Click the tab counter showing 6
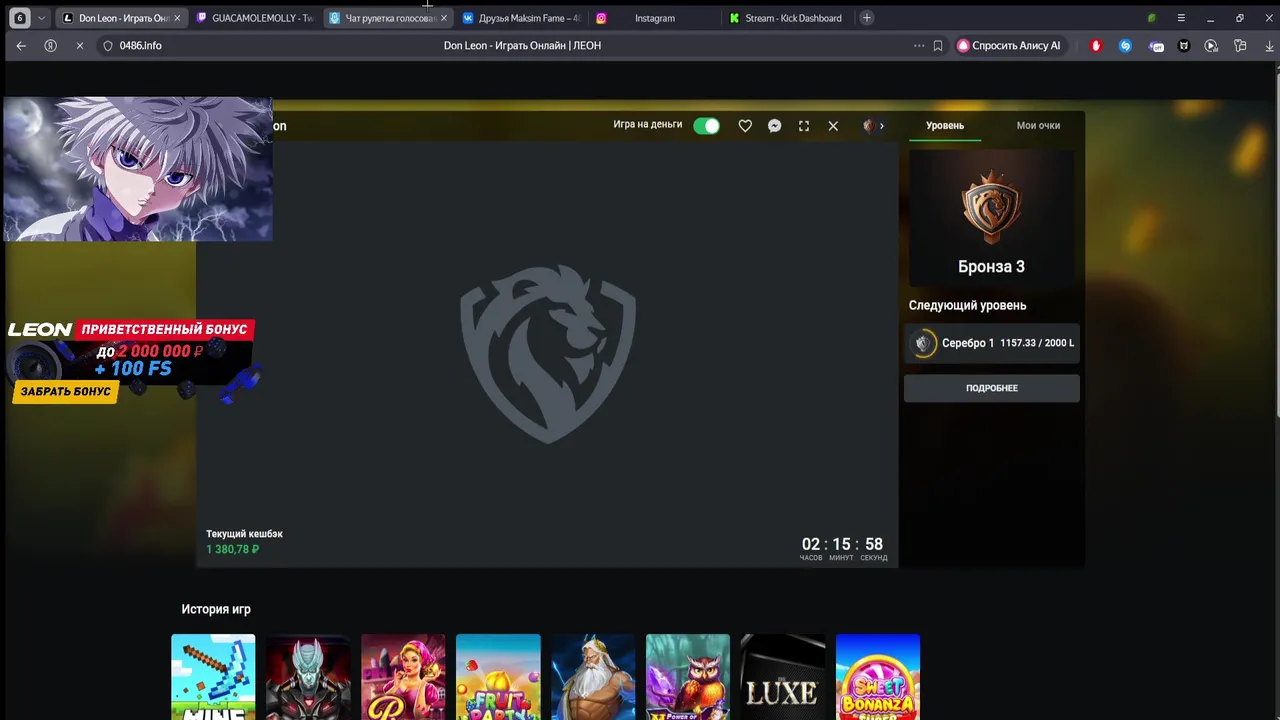Viewport: 1280px width, 720px height. (19, 18)
